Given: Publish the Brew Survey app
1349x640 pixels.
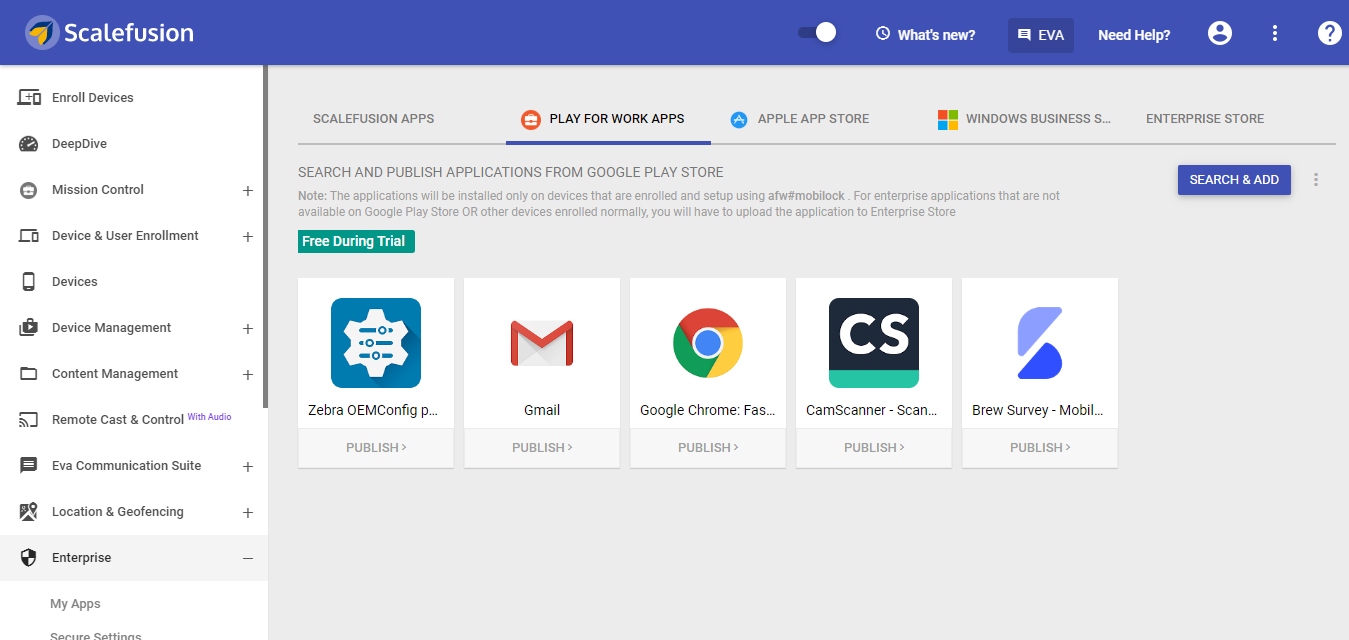Looking at the screenshot, I should (1040, 448).
